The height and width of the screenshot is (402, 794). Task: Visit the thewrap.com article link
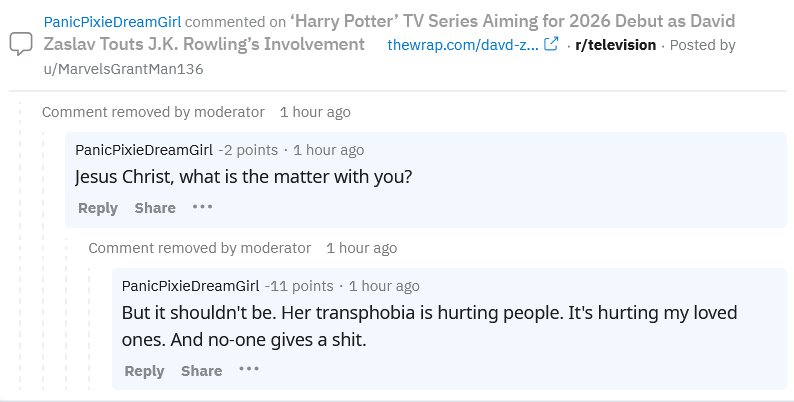(463, 45)
